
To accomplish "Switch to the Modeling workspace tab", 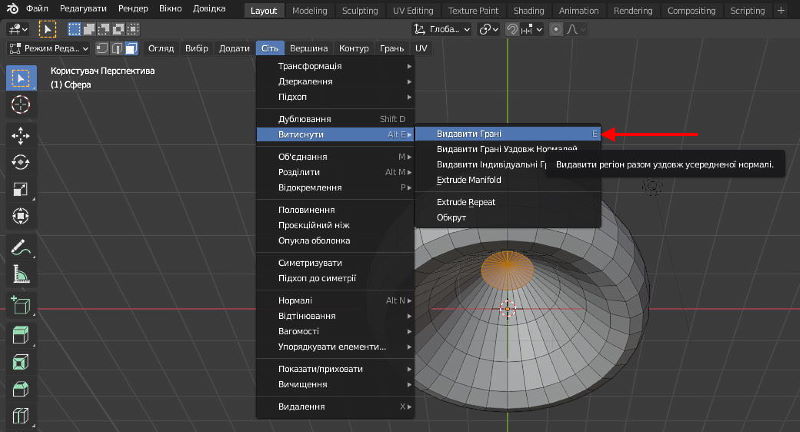I will coord(310,11).
